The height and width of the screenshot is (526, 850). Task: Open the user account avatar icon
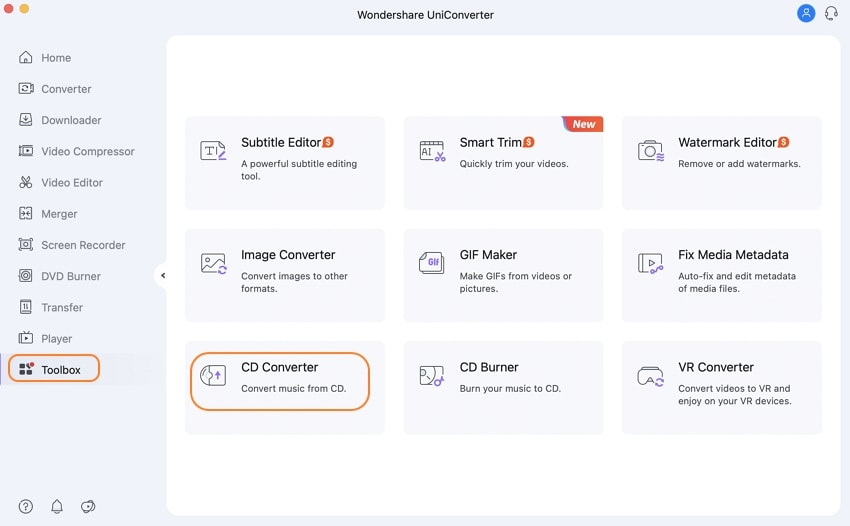[806, 13]
